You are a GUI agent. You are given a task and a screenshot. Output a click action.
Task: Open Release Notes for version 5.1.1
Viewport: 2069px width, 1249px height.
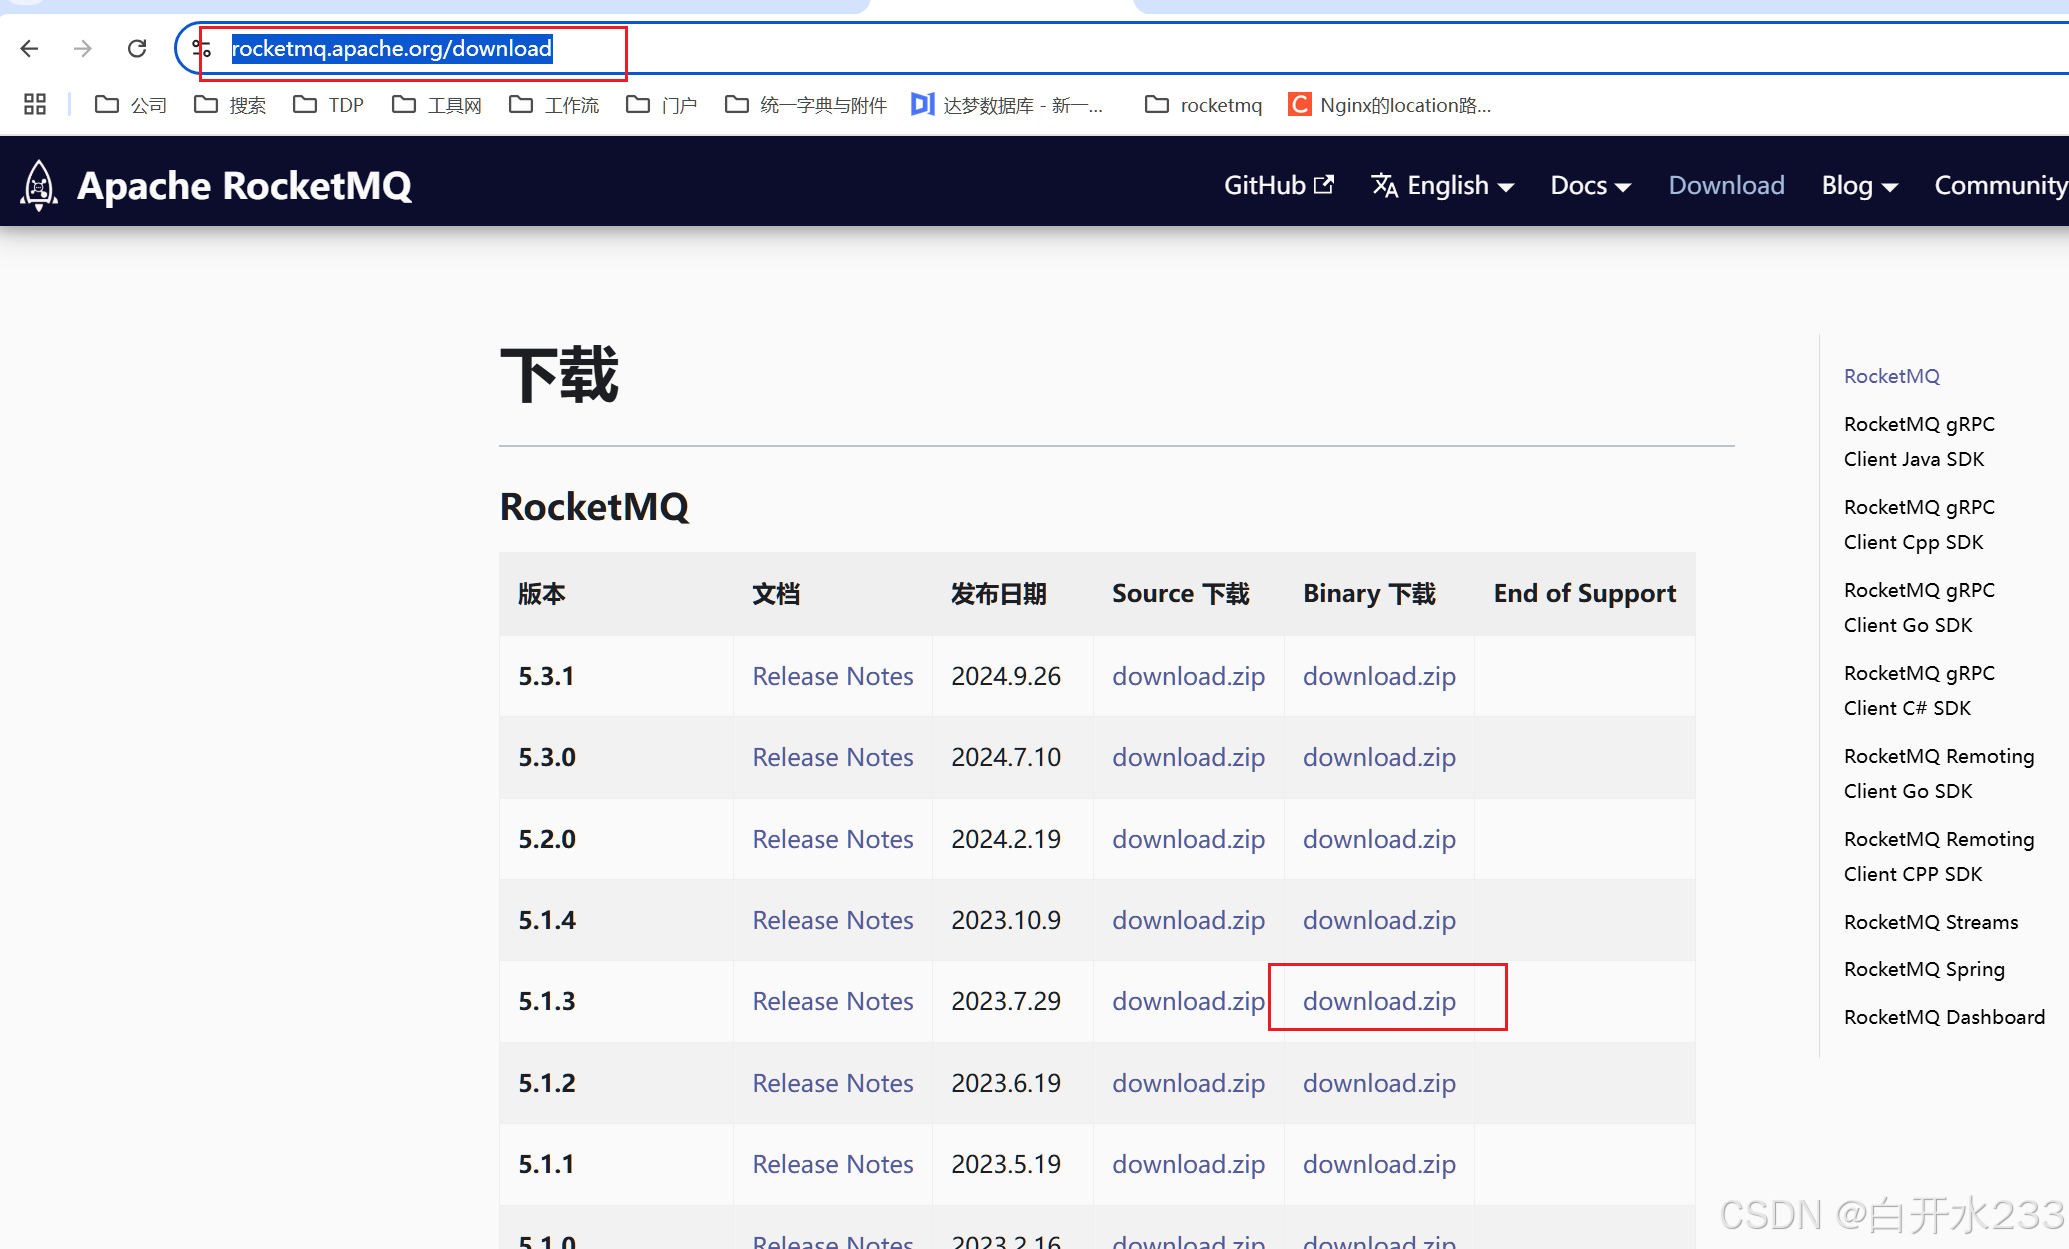coord(833,1164)
